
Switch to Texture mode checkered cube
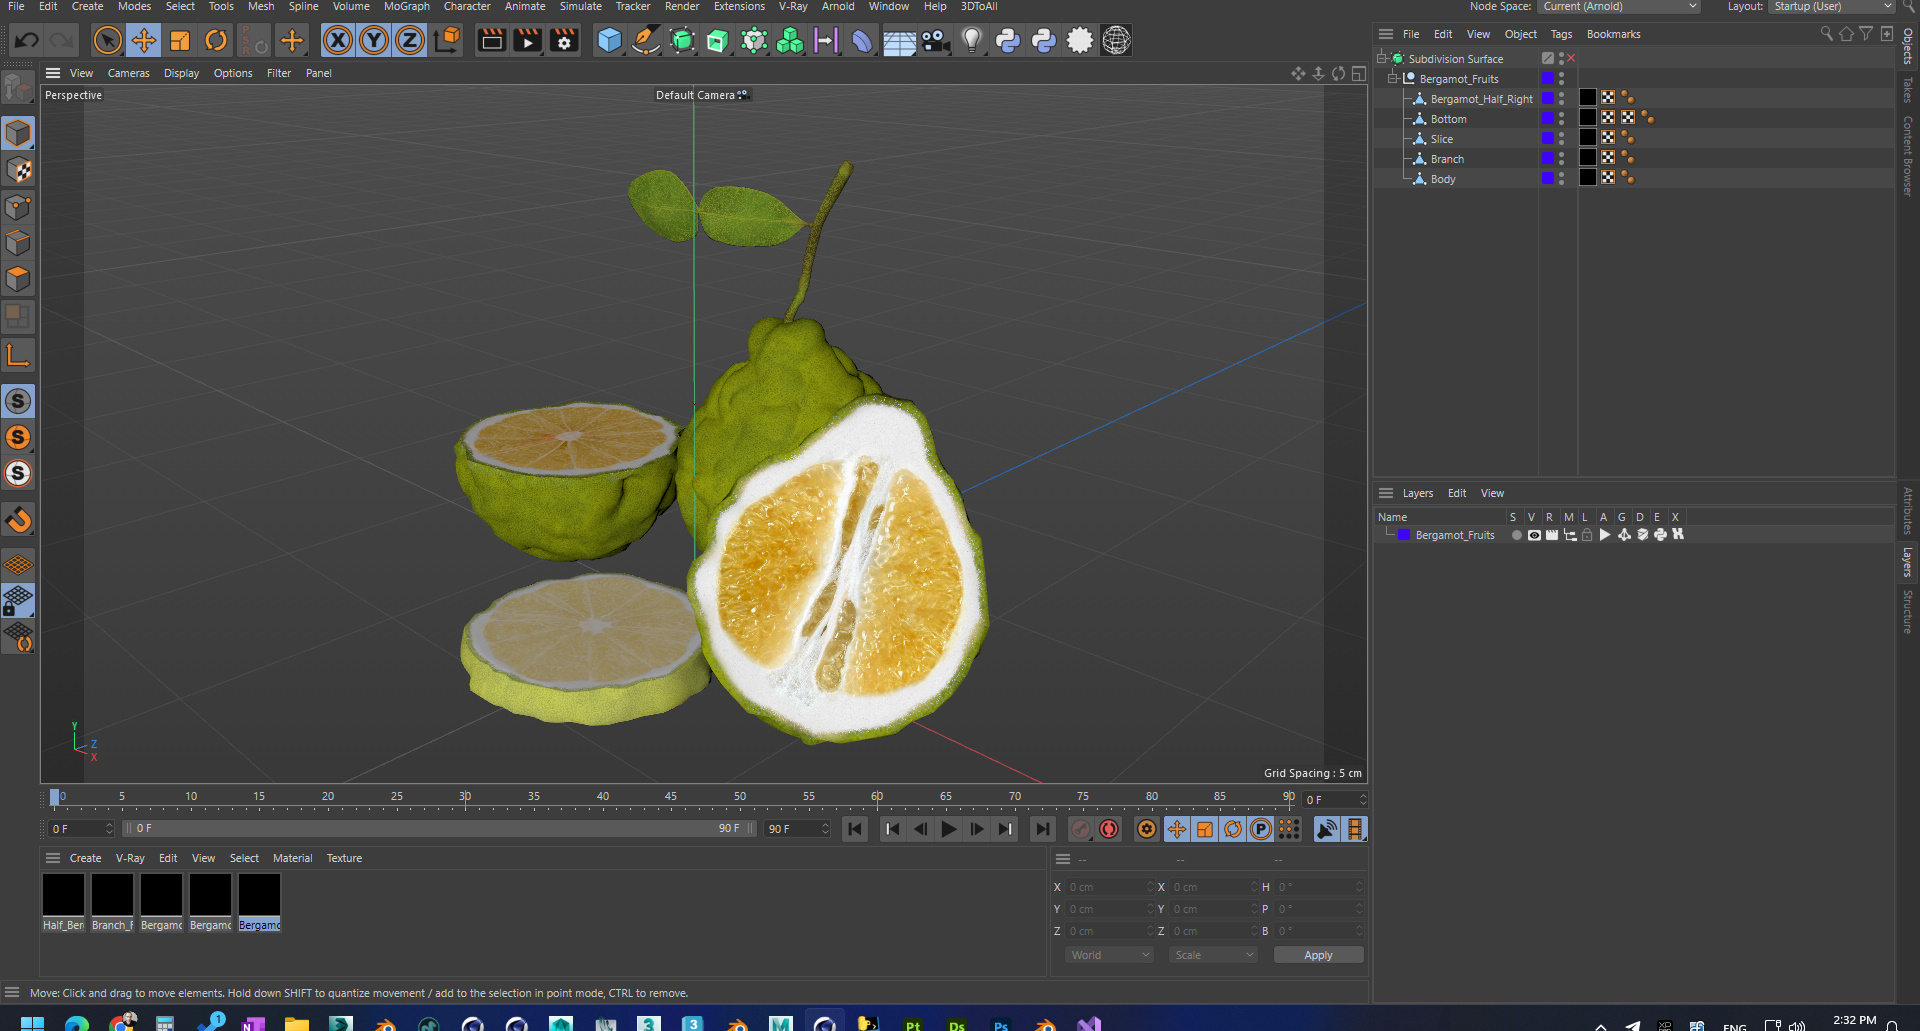click(18, 170)
